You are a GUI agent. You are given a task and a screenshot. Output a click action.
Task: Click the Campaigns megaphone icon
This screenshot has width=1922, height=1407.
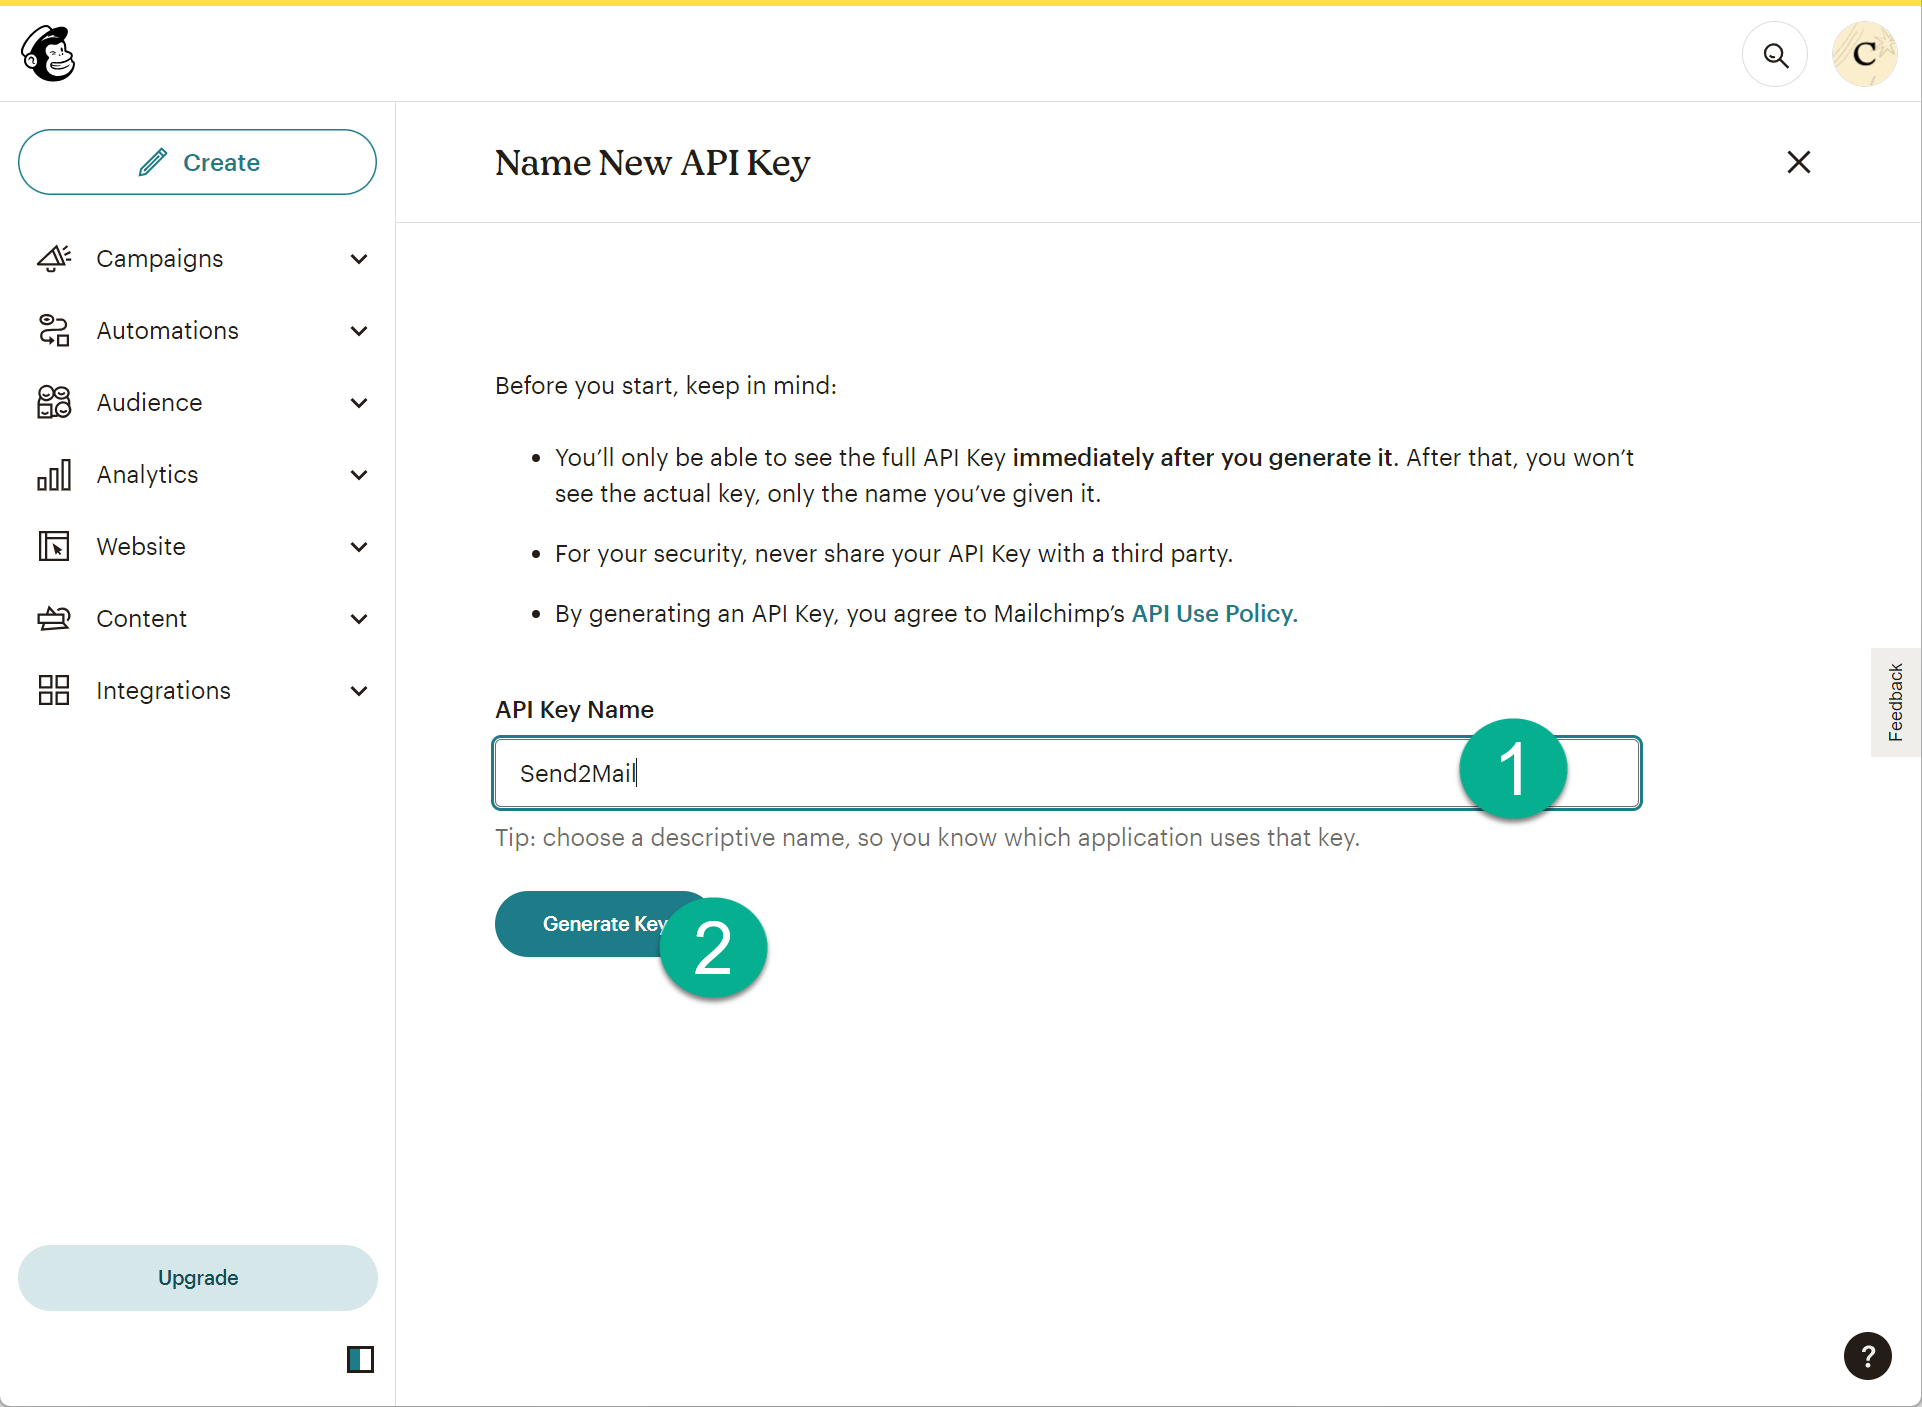click(54, 259)
